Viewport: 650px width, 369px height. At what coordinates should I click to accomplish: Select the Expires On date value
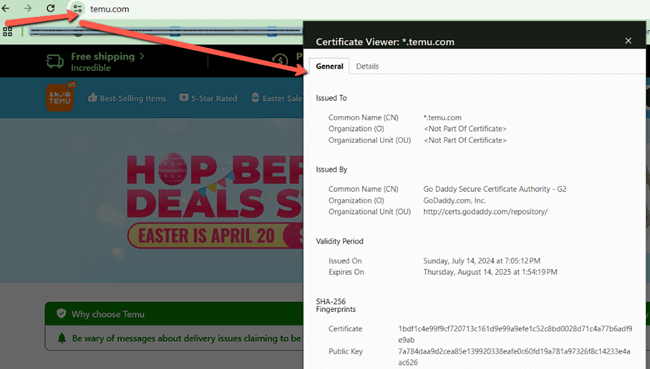[490, 272]
